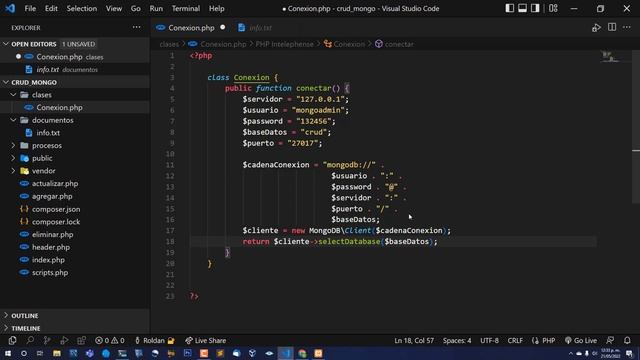
Task: Open the Run menu
Action: point(156,8)
